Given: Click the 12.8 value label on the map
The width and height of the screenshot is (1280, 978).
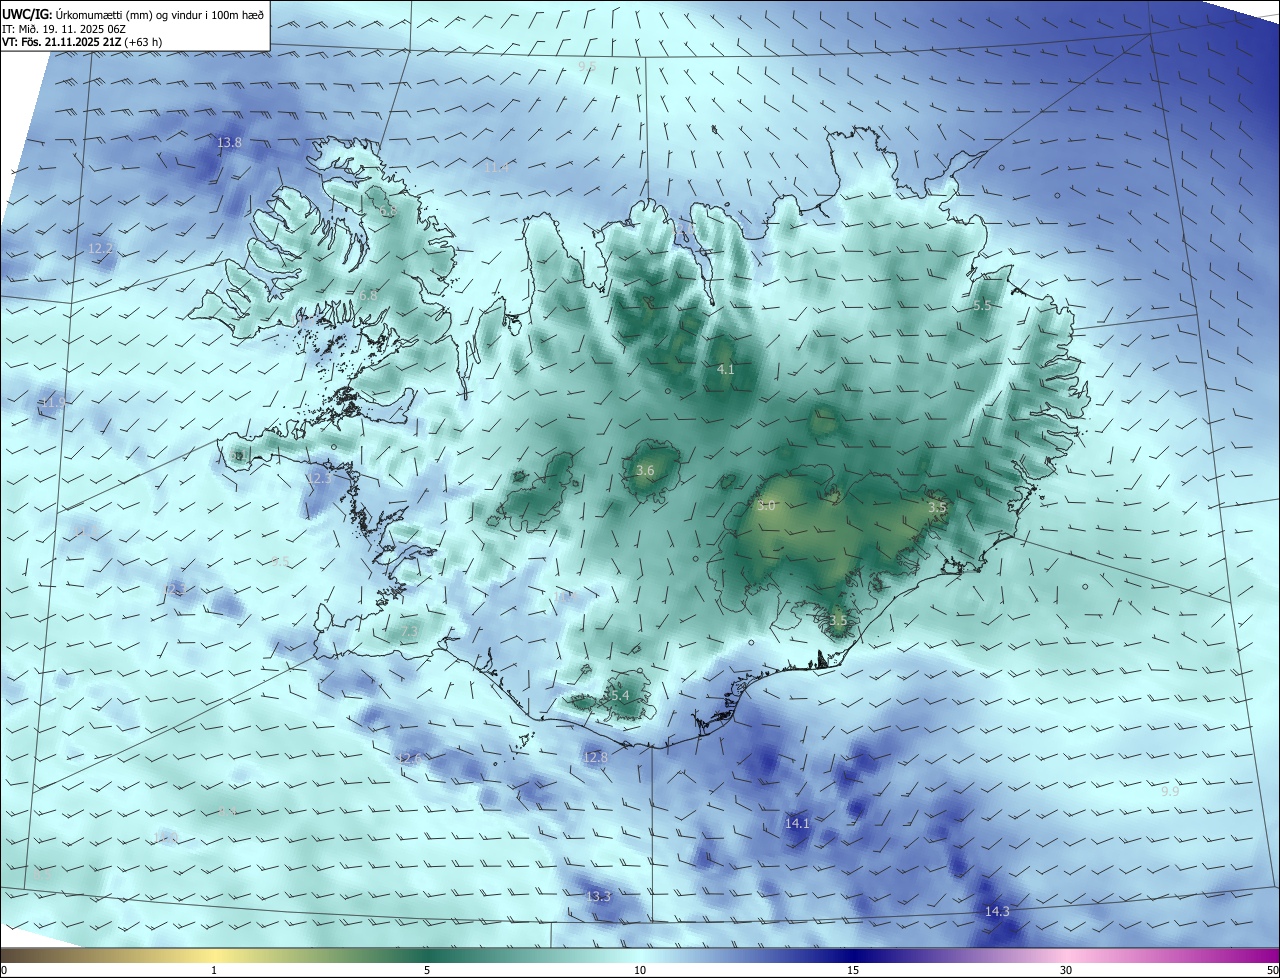Looking at the screenshot, I should 595,758.
